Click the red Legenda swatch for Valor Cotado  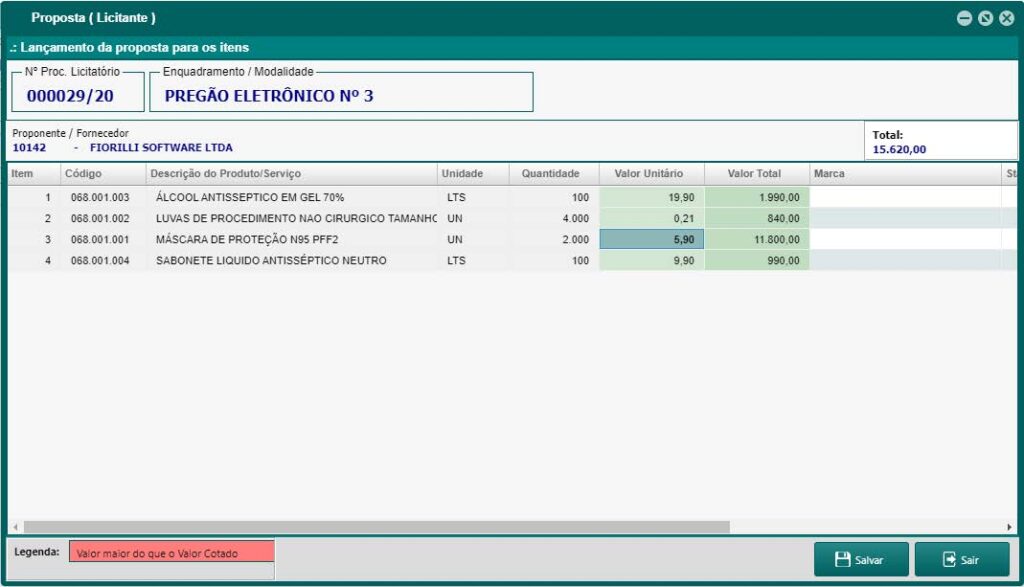point(170,553)
